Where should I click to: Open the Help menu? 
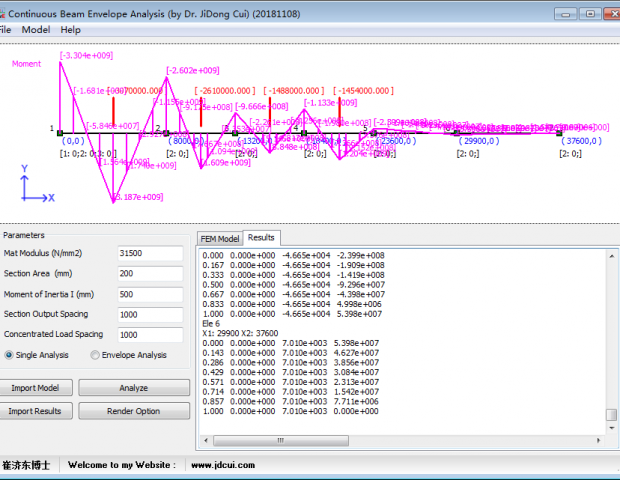pyautogui.click(x=71, y=30)
